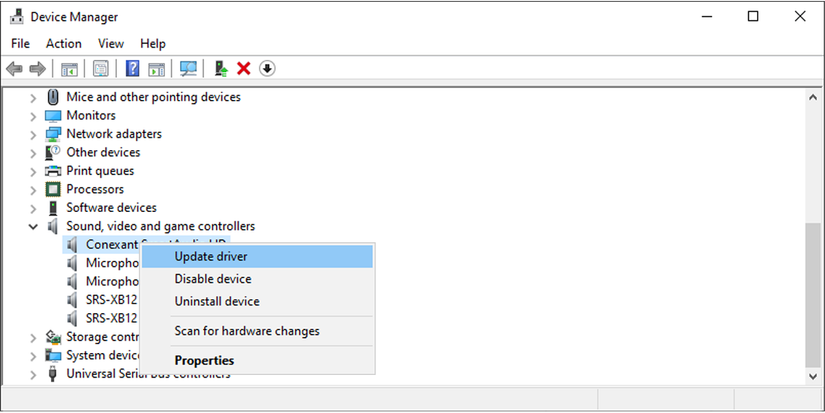
Task: Select the System devices icon
Action: 53,356
